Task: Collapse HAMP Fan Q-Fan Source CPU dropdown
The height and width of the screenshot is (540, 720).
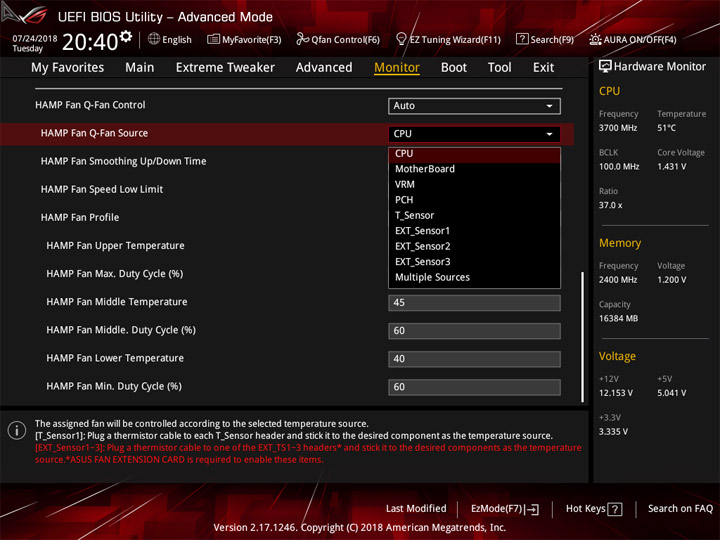Action: pos(474,134)
